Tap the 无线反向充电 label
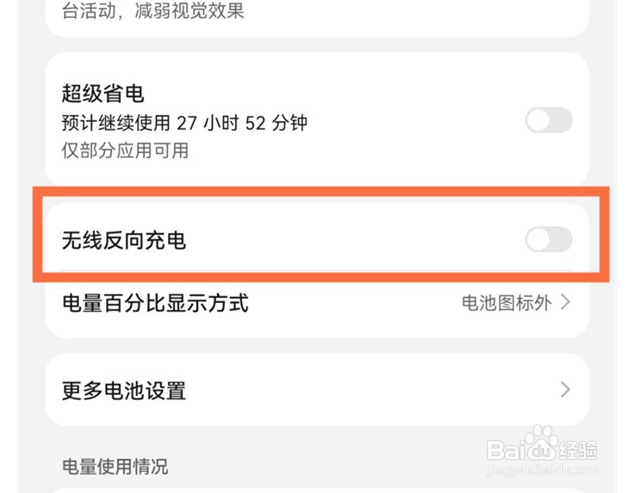Screen dimensions: 635x493 (124, 240)
